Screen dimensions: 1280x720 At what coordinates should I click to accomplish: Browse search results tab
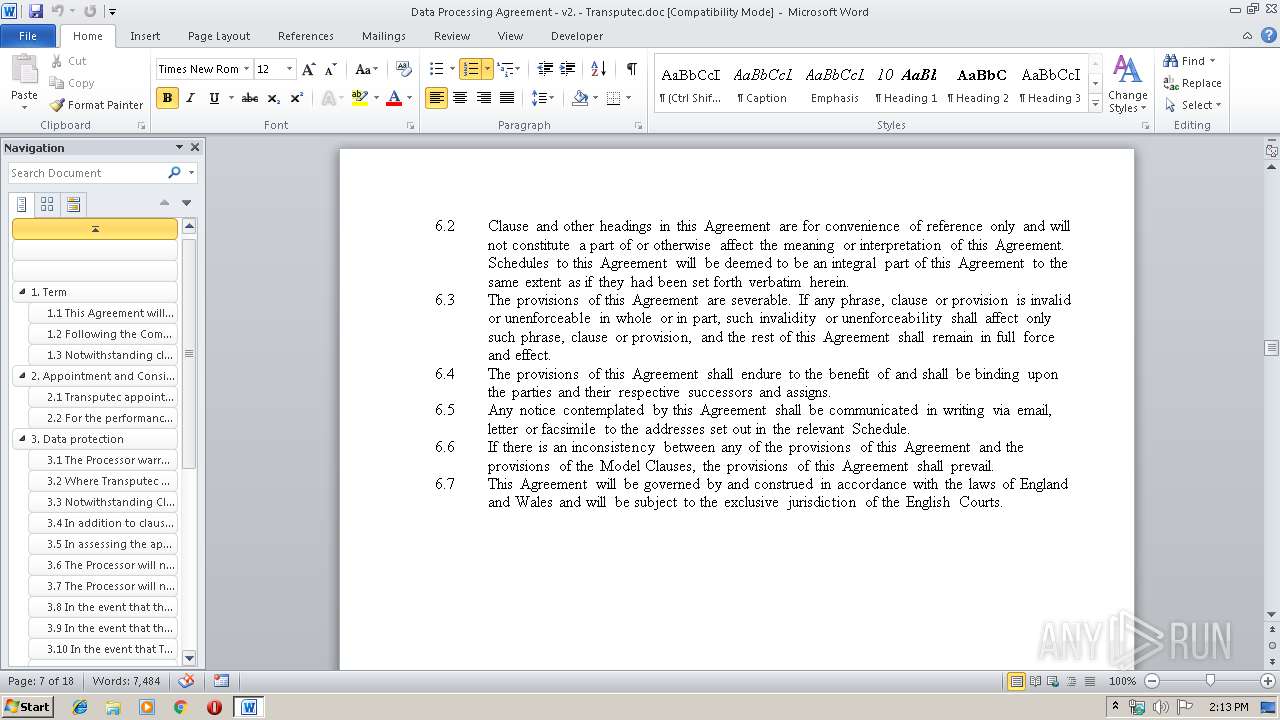click(73, 204)
